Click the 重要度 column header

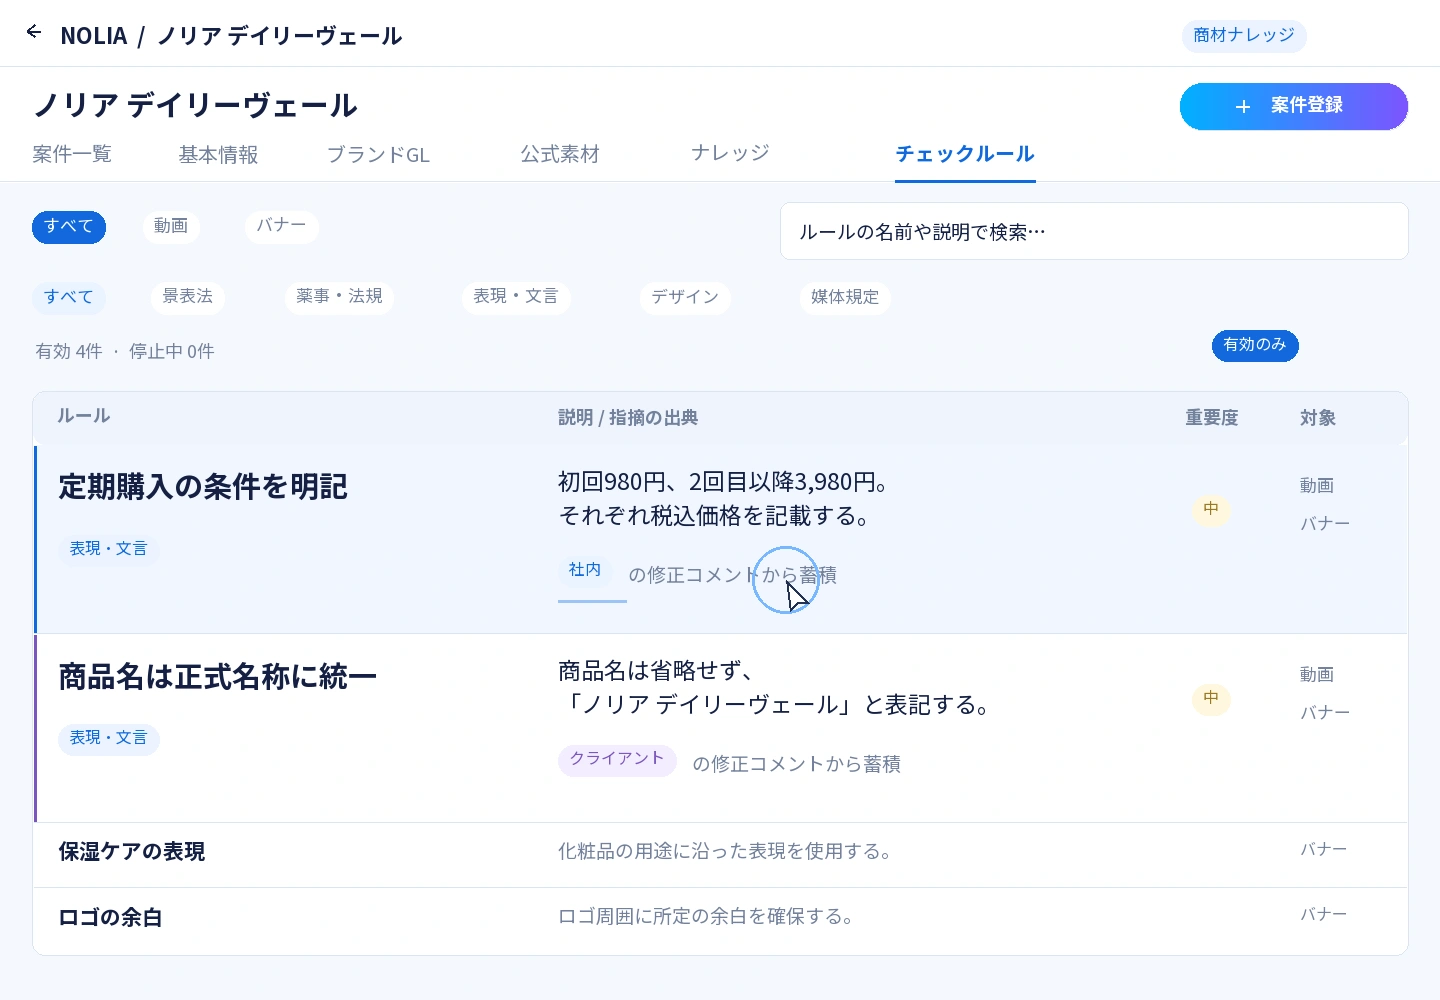[x=1212, y=418]
